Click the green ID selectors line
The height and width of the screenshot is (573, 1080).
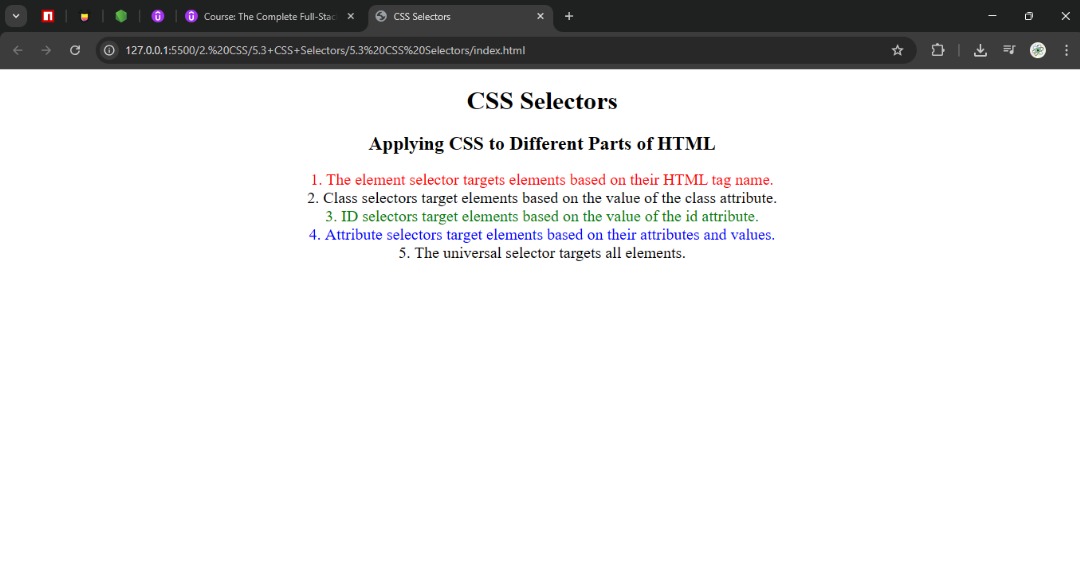[x=542, y=216]
